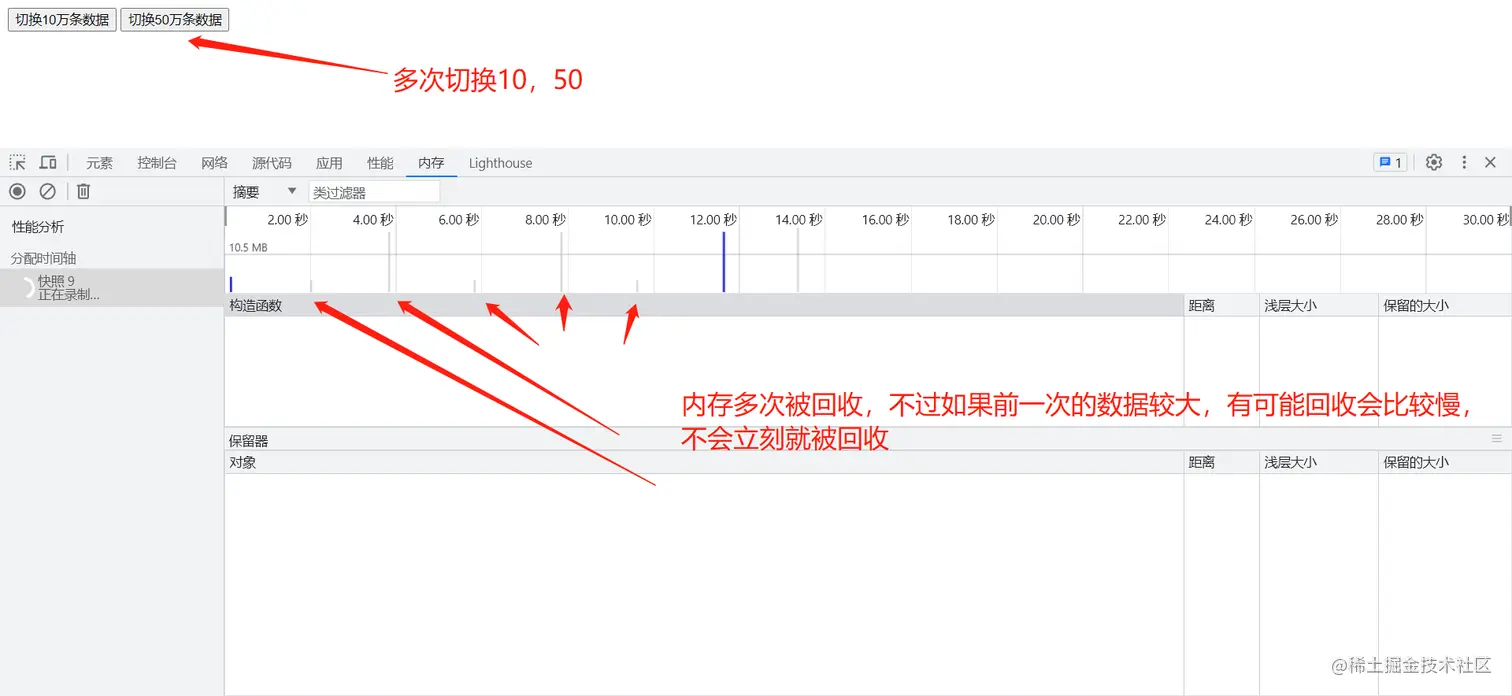The height and width of the screenshot is (696, 1512).
Task: Click the 16.00 秒 timeline label
Action: 885,220
